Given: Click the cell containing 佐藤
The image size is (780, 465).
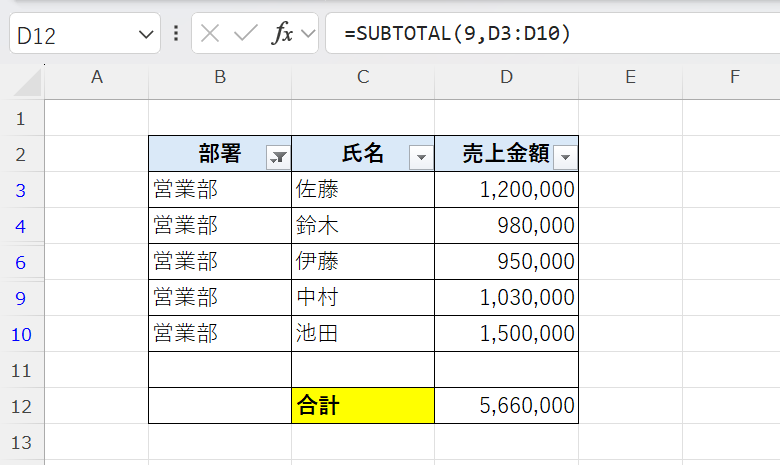Looking at the screenshot, I should click(x=362, y=189).
